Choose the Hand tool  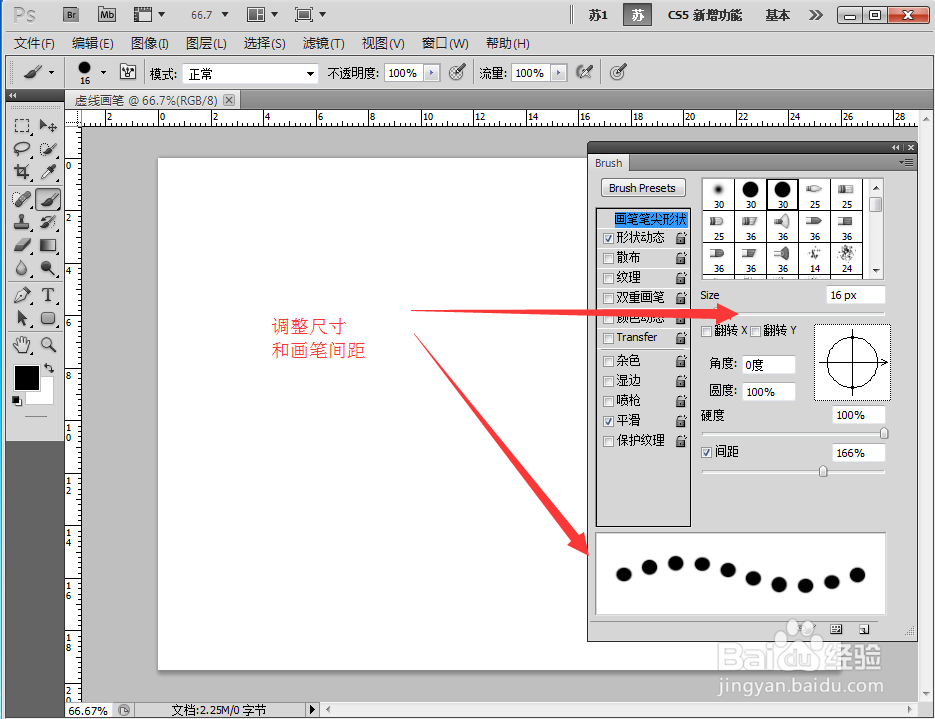22,345
